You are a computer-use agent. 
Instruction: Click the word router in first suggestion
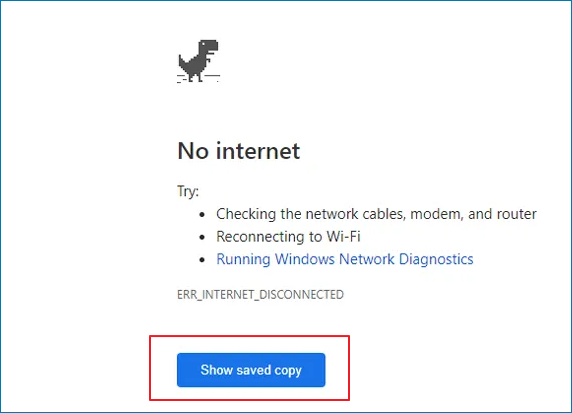coord(517,214)
